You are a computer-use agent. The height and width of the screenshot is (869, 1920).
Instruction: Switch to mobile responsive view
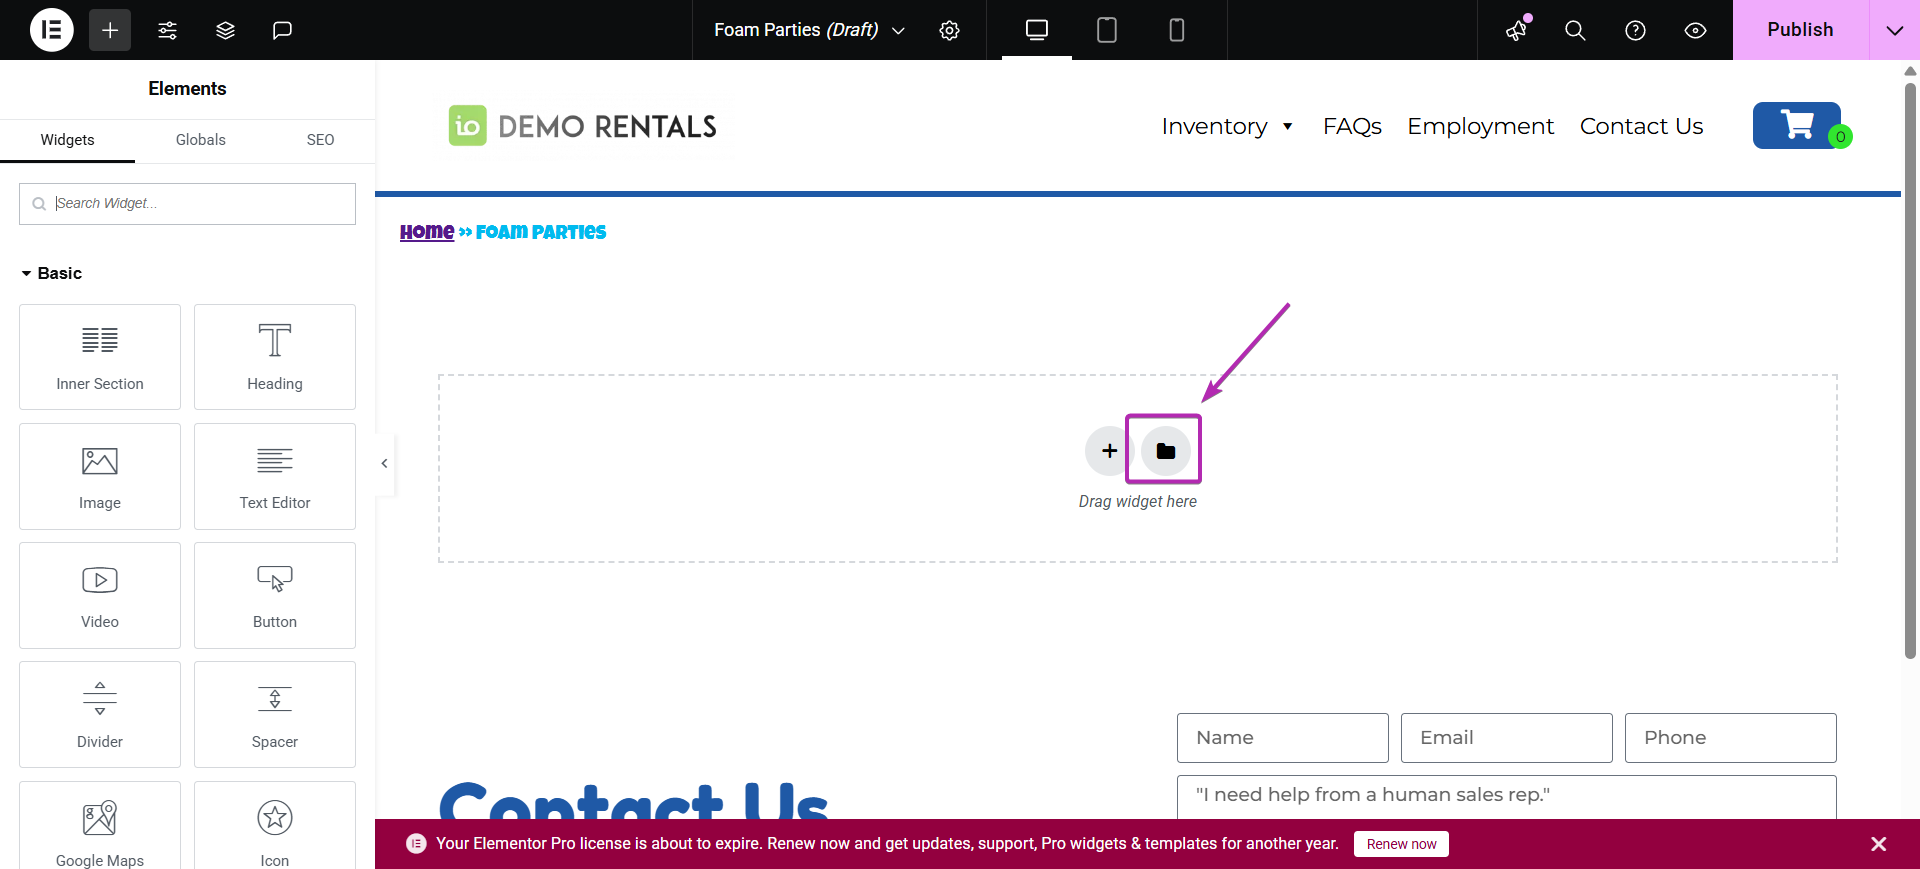point(1176,30)
